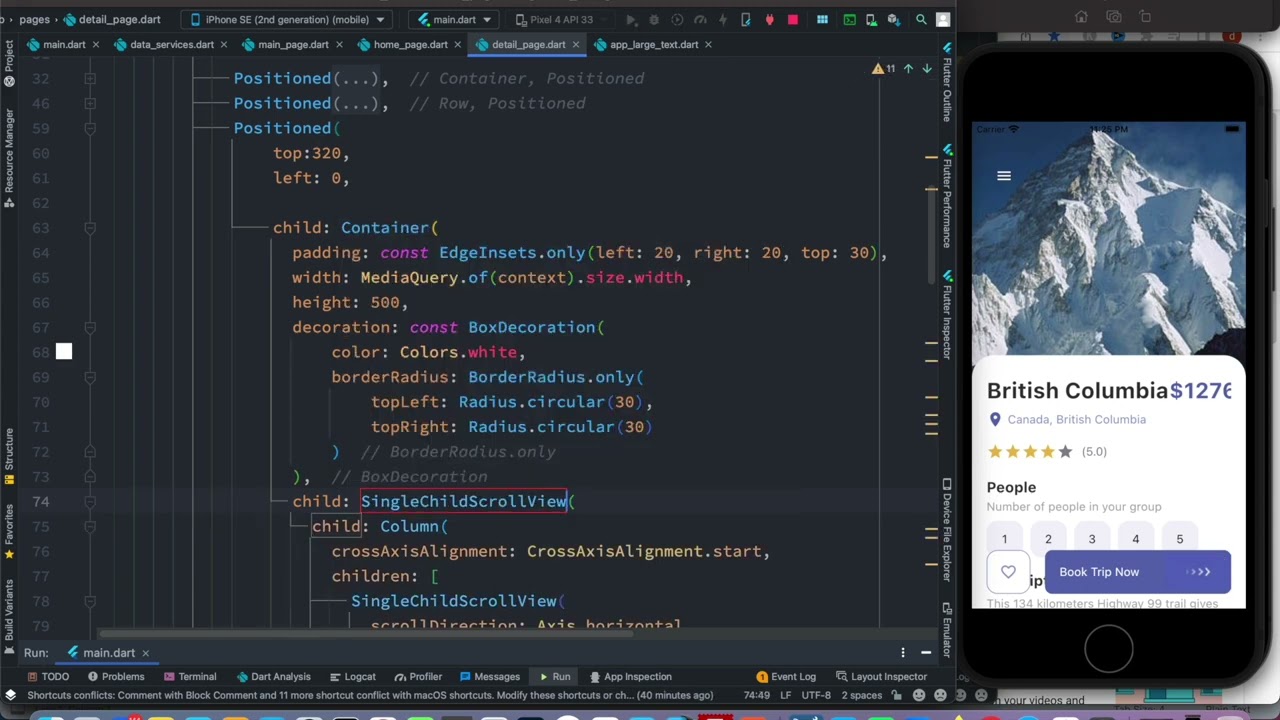
Task: Toggle the heart favorite button in app
Action: pos(1008,572)
